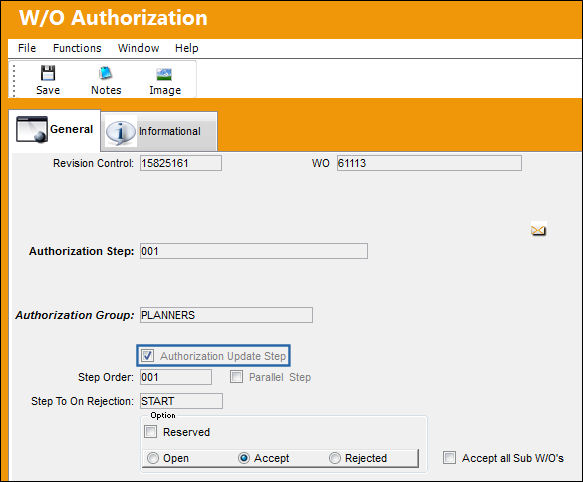Viewport: 583px width, 482px height.
Task: Open the File menu
Action: coord(27,48)
